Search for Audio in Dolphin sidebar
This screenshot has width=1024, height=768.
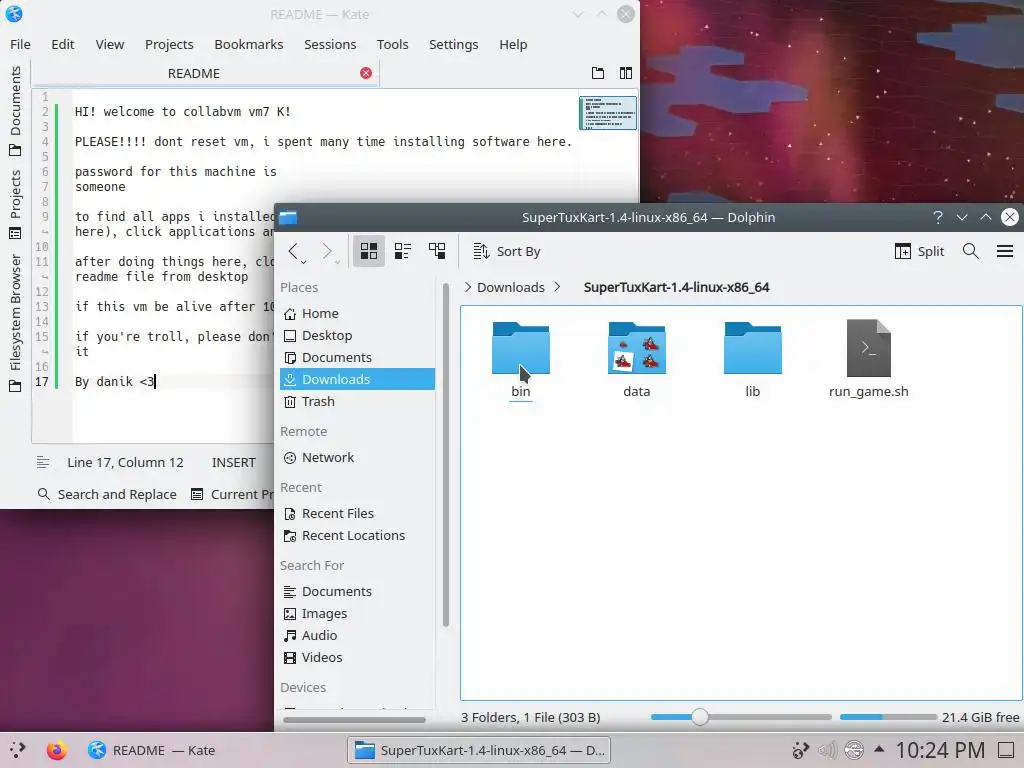tap(357, 635)
